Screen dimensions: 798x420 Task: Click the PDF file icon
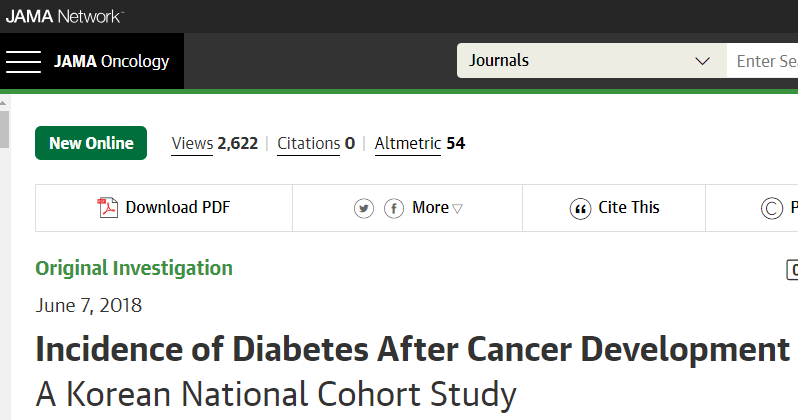point(107,208)
